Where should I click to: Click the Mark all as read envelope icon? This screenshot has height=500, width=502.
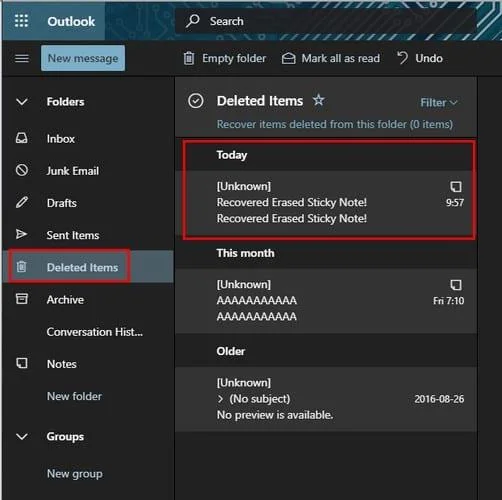pos(289,59)
